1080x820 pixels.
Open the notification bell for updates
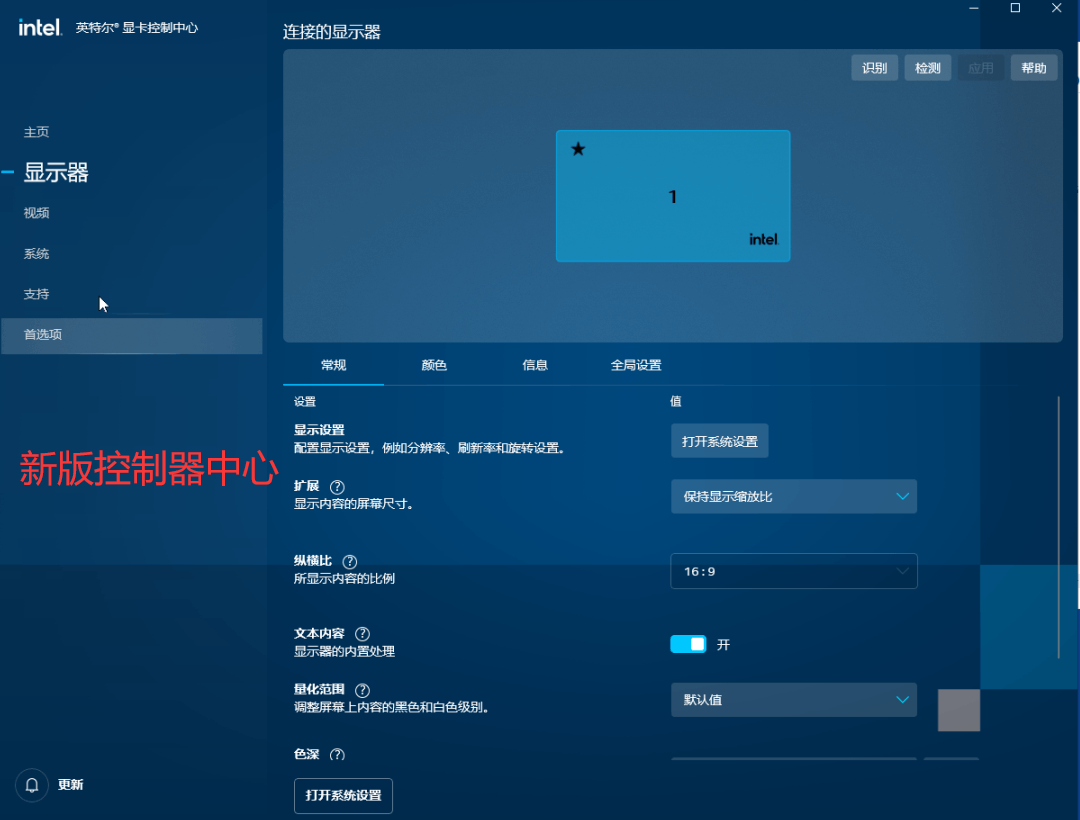pos(32,785)
